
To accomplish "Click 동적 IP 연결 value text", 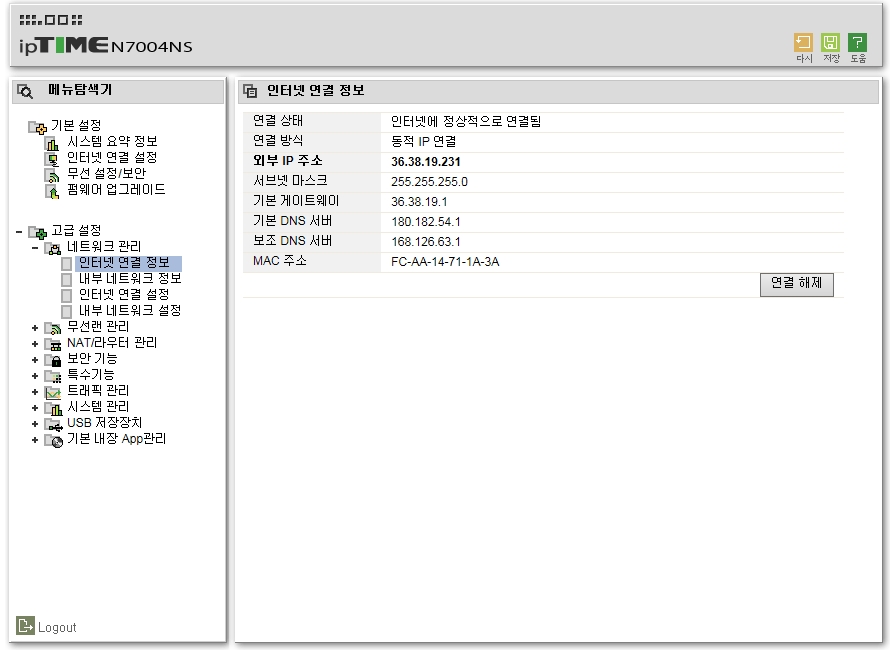I will point(424,141).
